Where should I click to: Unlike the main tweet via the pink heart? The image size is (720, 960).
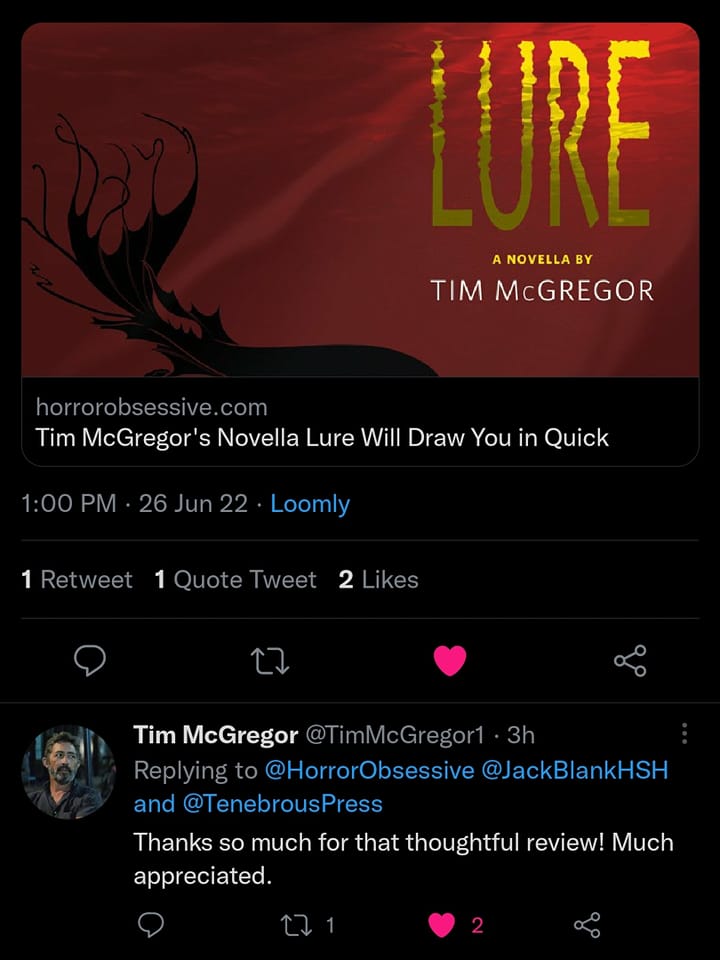point(450,661)
